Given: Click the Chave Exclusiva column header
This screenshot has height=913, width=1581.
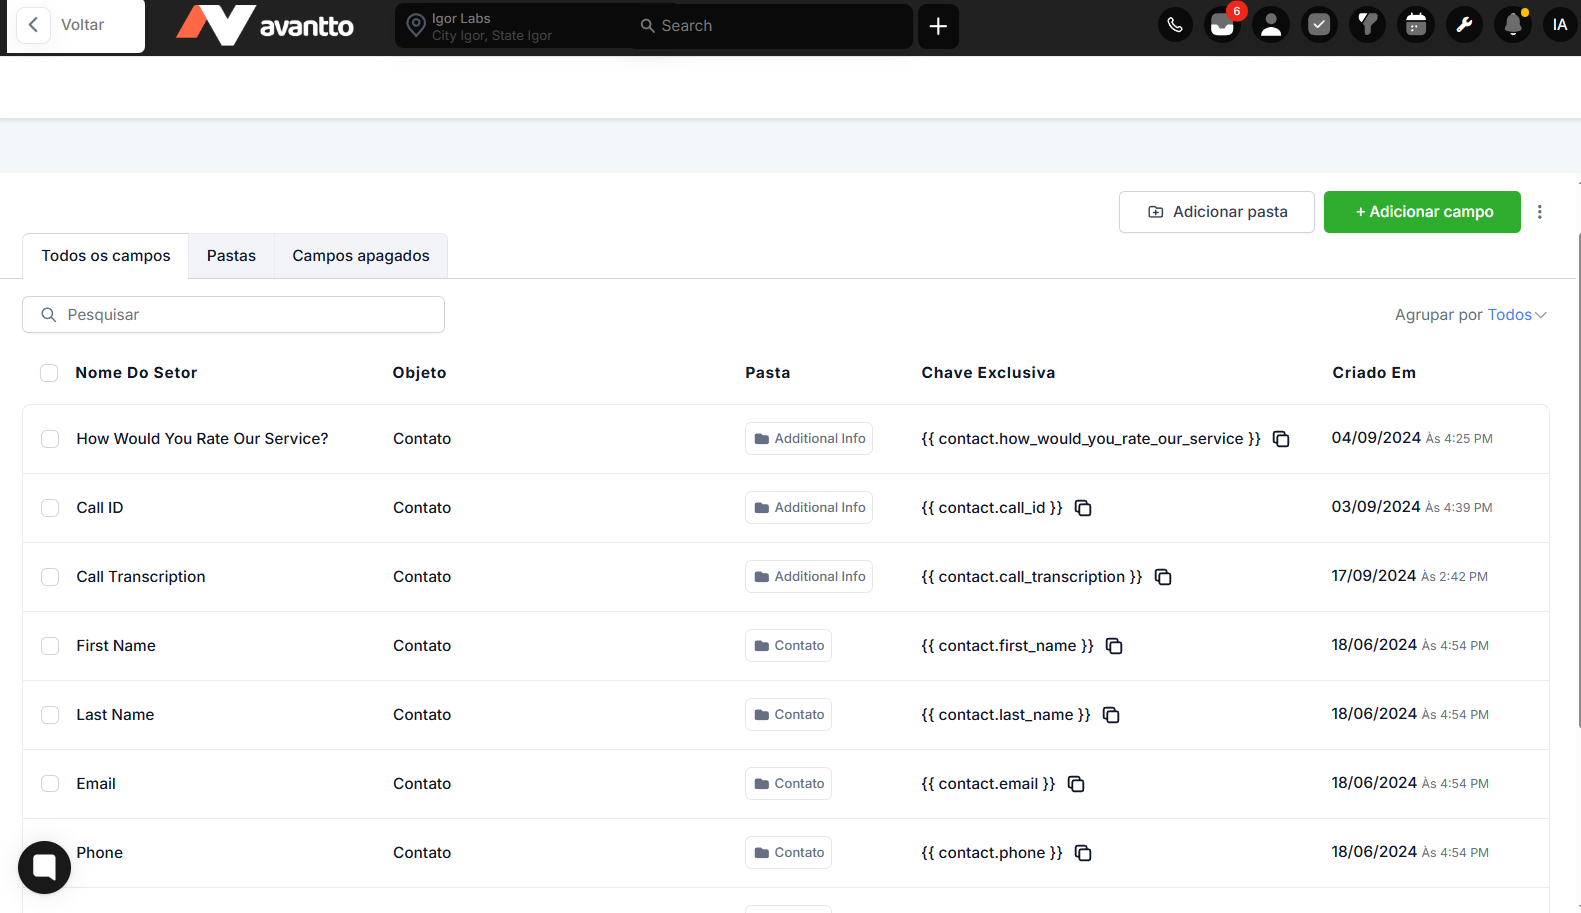Looking at the screenshot, I should pyautogui.click(x=988, y=373).
